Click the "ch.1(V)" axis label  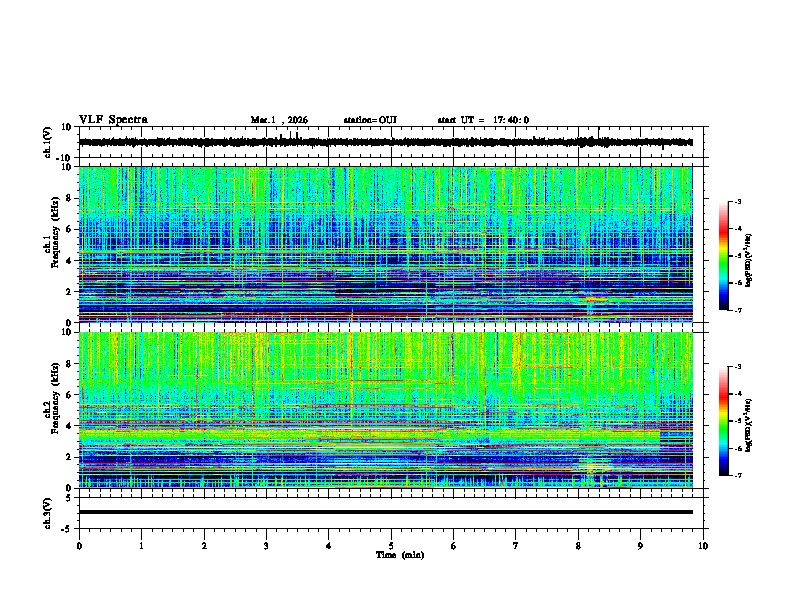[x=48, y=142]
